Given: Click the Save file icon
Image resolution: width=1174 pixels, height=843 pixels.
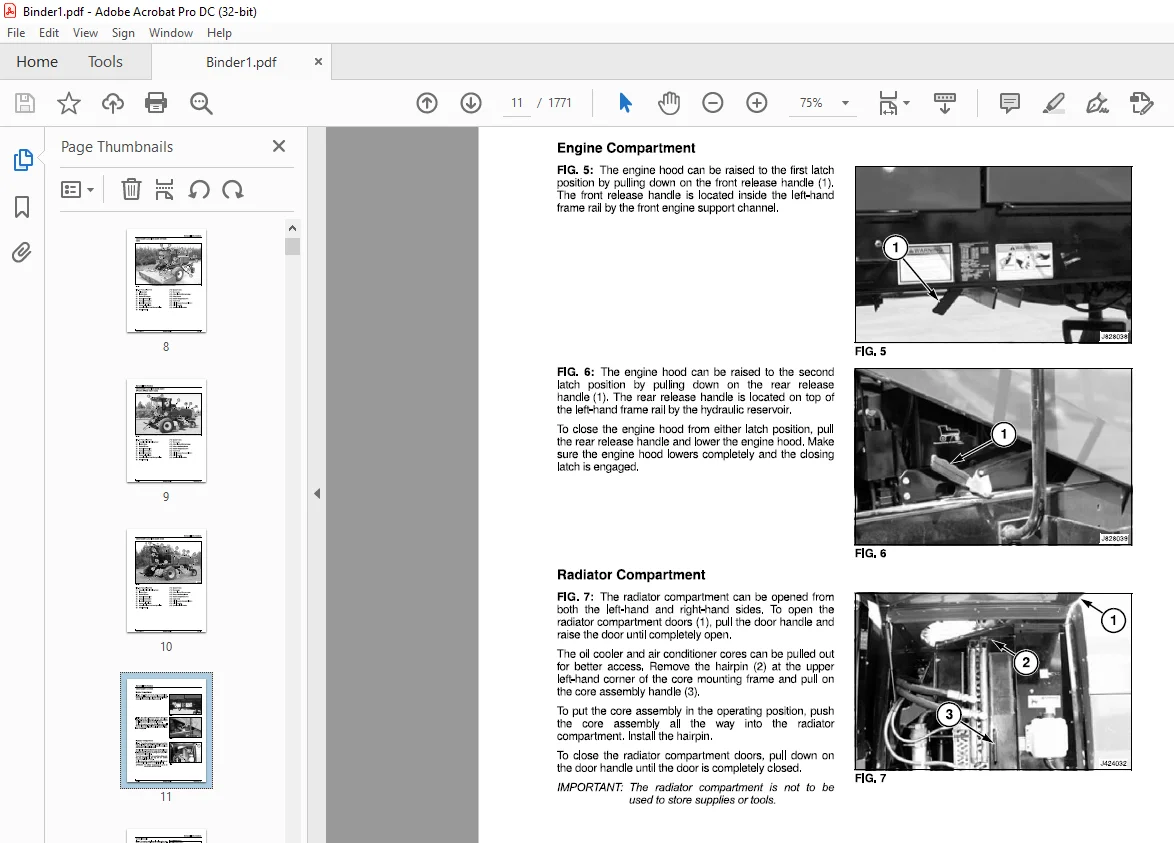Looking at the screenshot, I should pos(25,103).
